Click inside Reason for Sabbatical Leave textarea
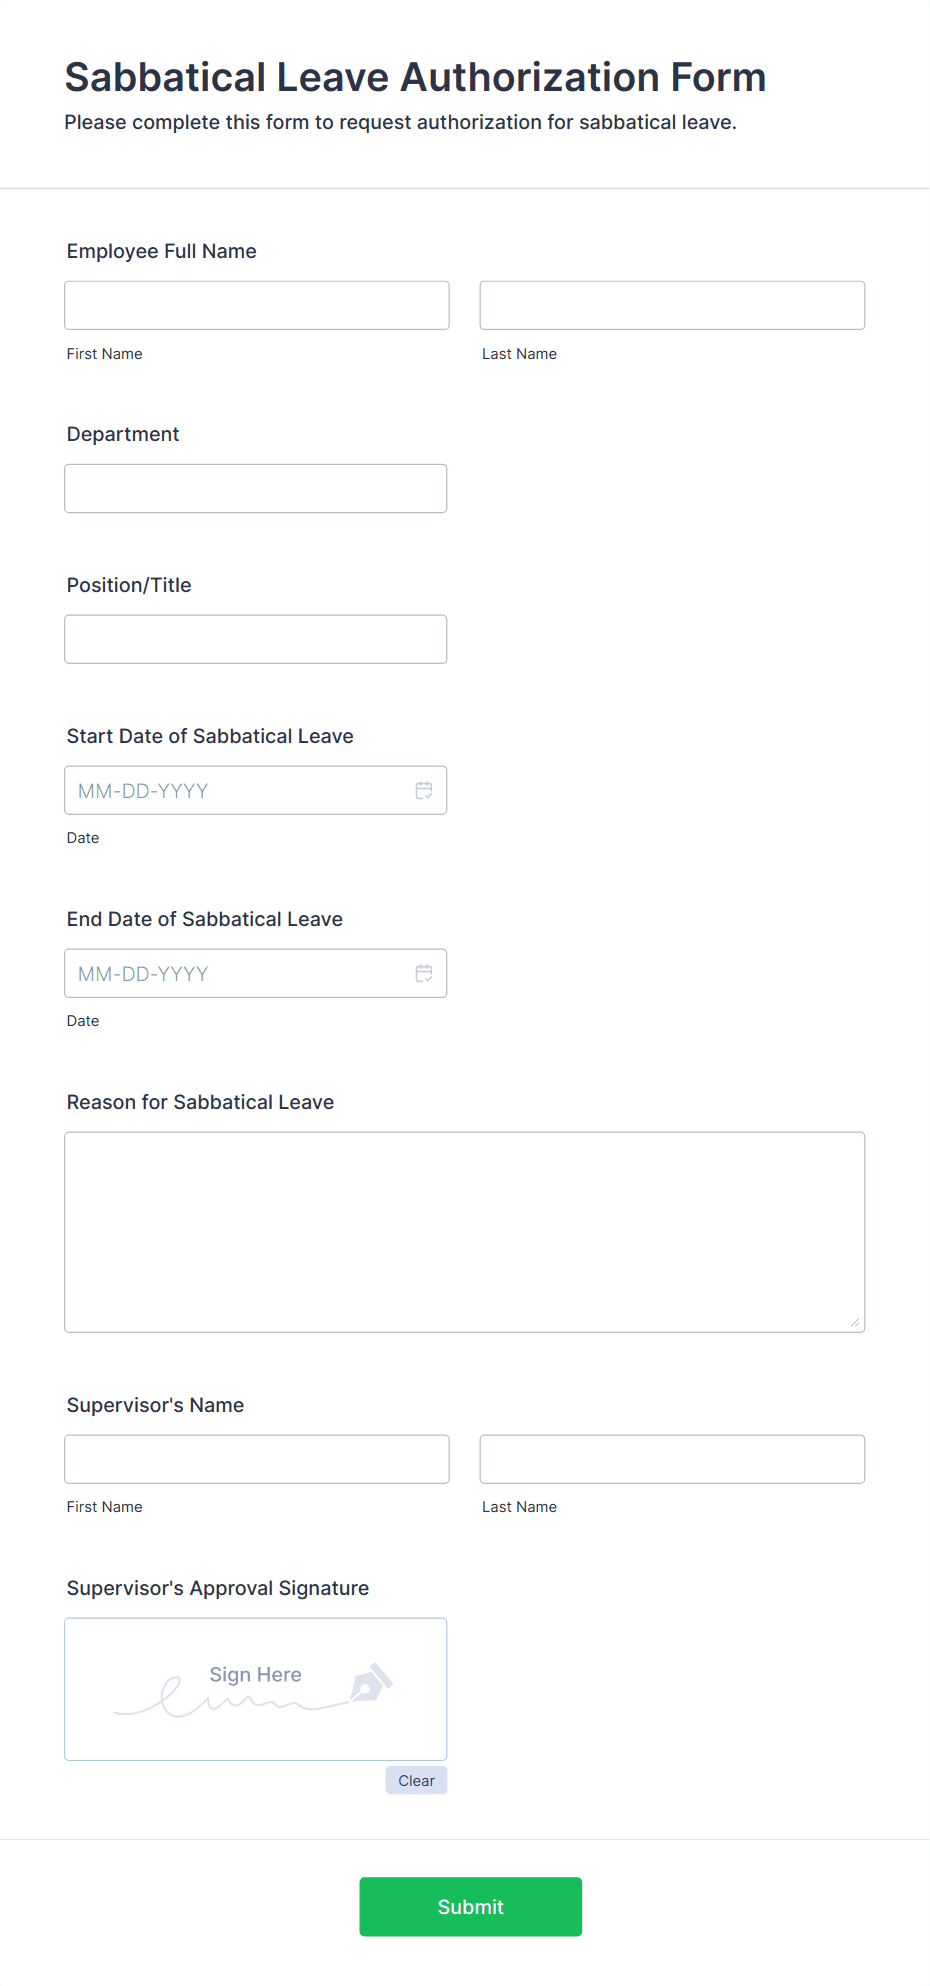Viewport: 930px width, 1986px height. (465, 1232)
